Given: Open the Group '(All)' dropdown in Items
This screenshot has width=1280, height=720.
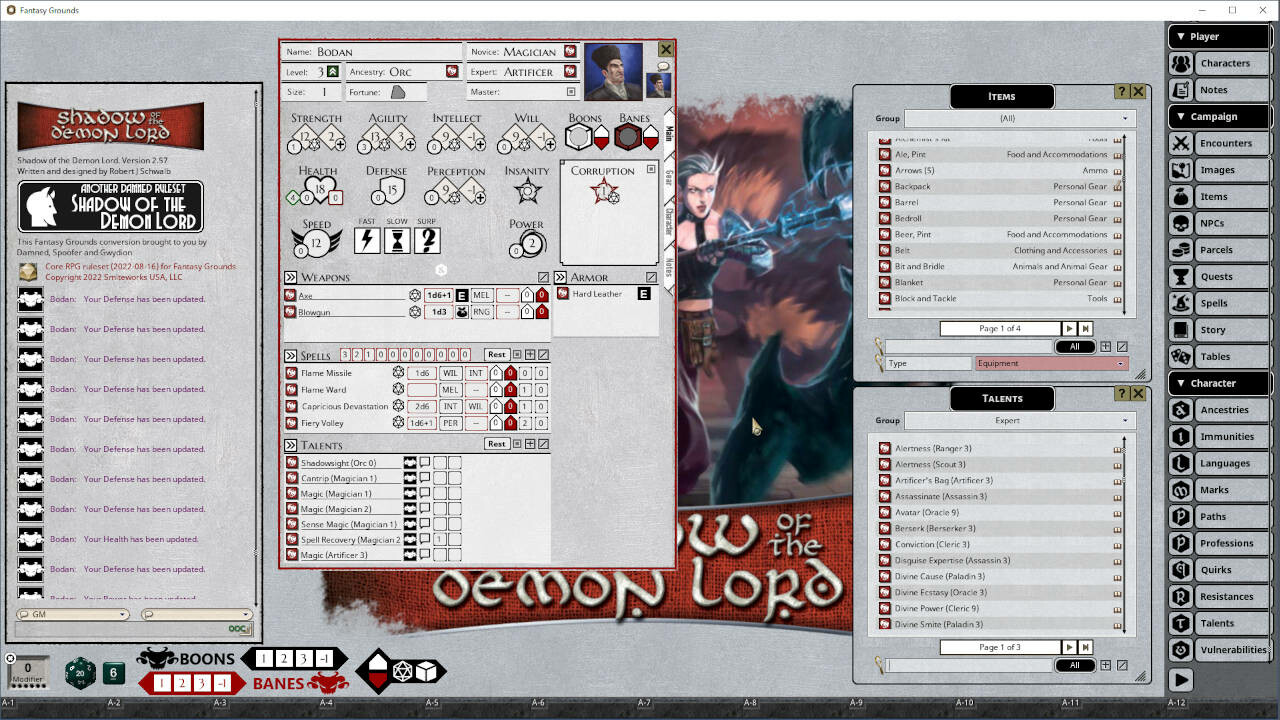Looking at the screenshot, I should point(1020,118).
